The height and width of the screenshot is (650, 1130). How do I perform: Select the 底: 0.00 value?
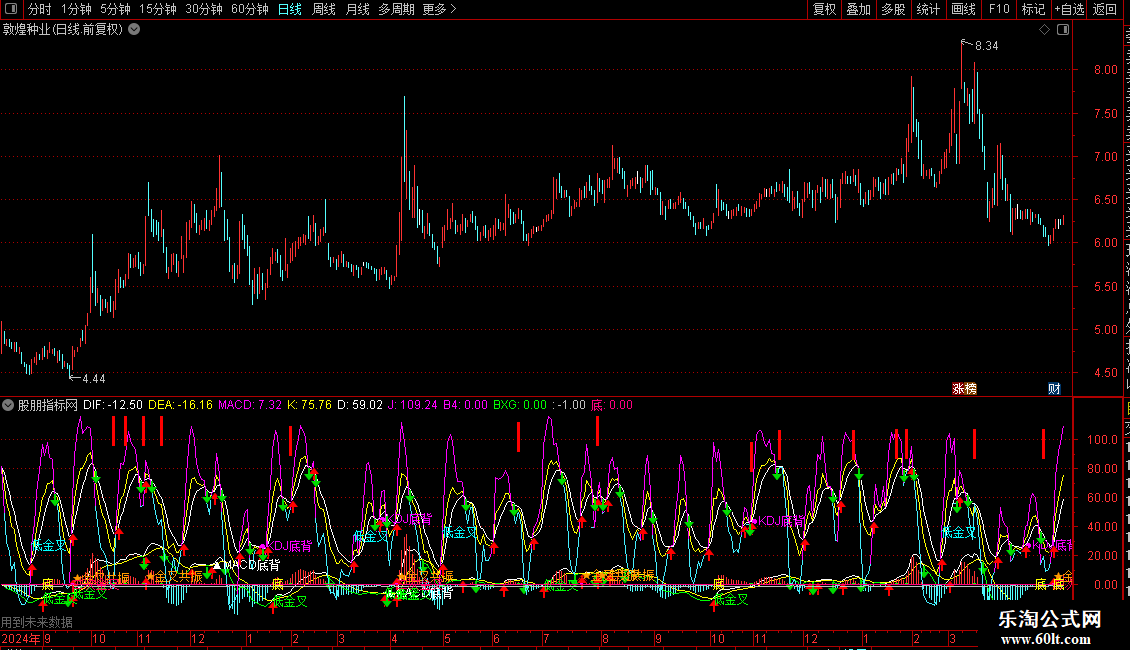tap(612, 405)
